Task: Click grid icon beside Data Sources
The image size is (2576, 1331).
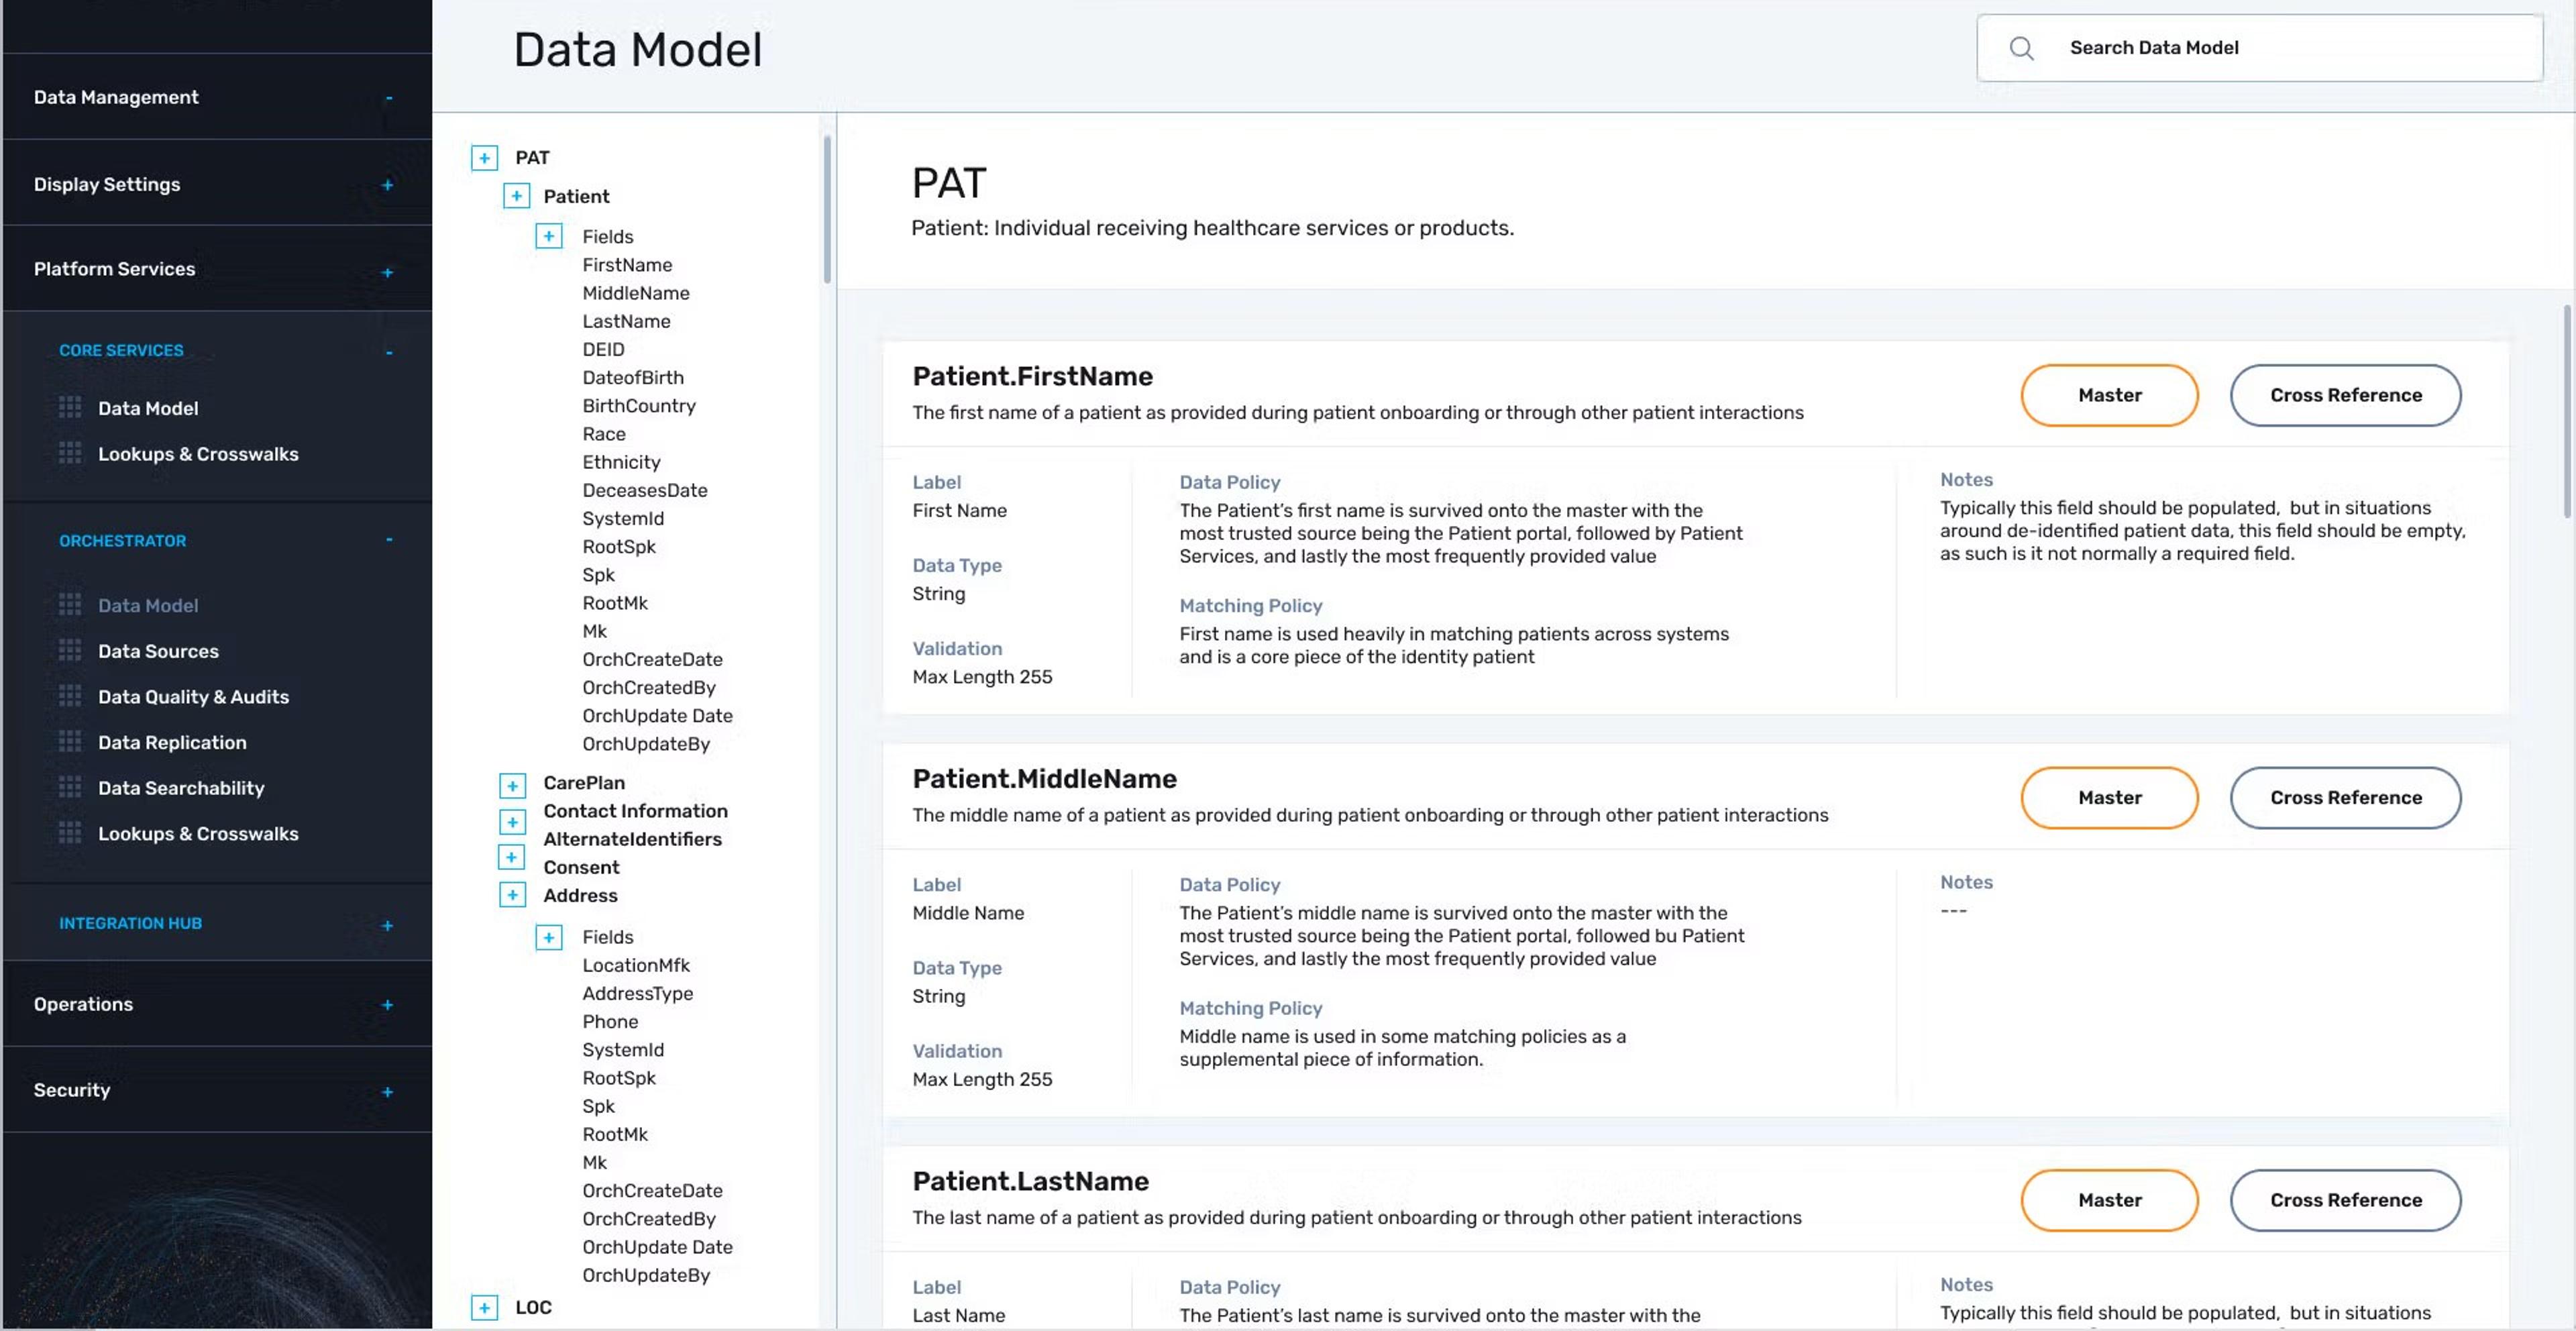Action: tap(69, 651)
